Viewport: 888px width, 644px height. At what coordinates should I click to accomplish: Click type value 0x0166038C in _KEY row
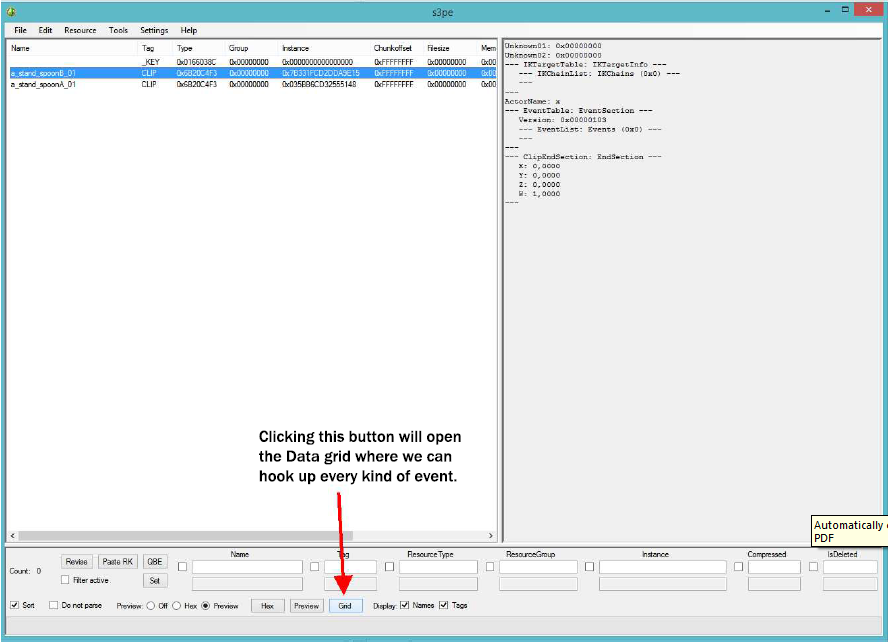[196, 62]
